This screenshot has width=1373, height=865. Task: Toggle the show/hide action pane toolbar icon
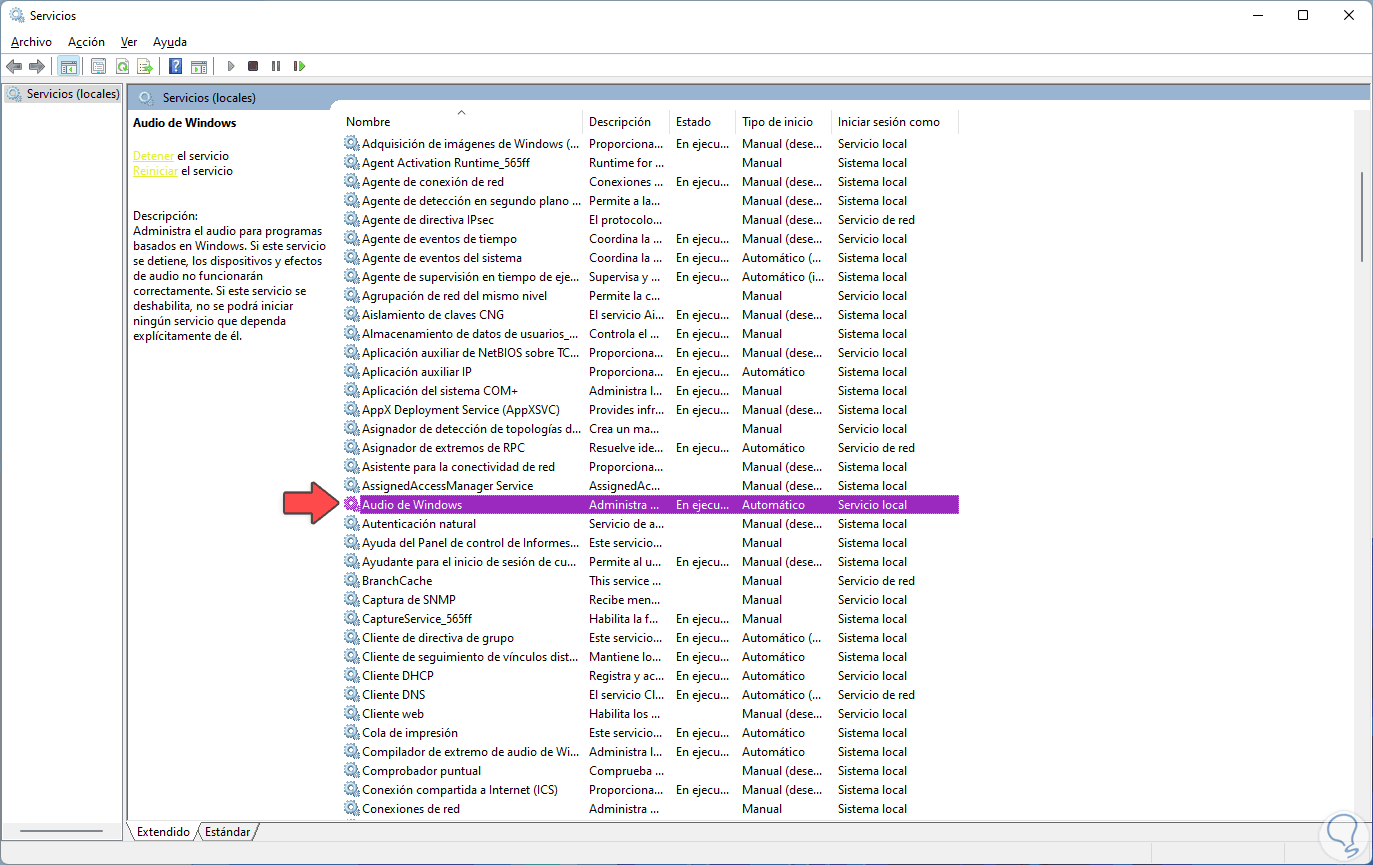[199, 66]
